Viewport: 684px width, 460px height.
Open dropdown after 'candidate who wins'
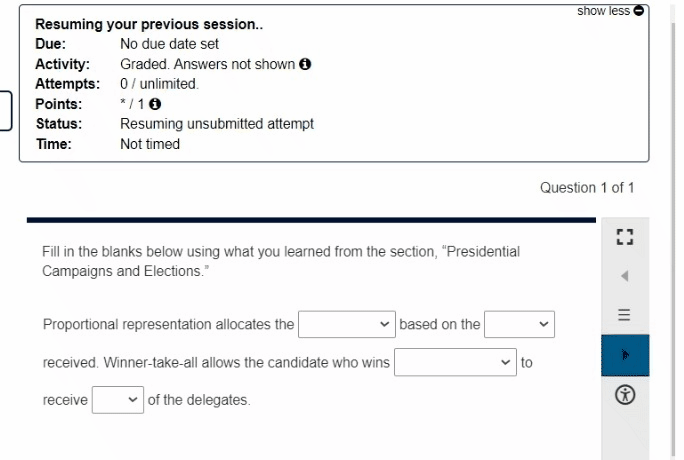click(455, 362)
